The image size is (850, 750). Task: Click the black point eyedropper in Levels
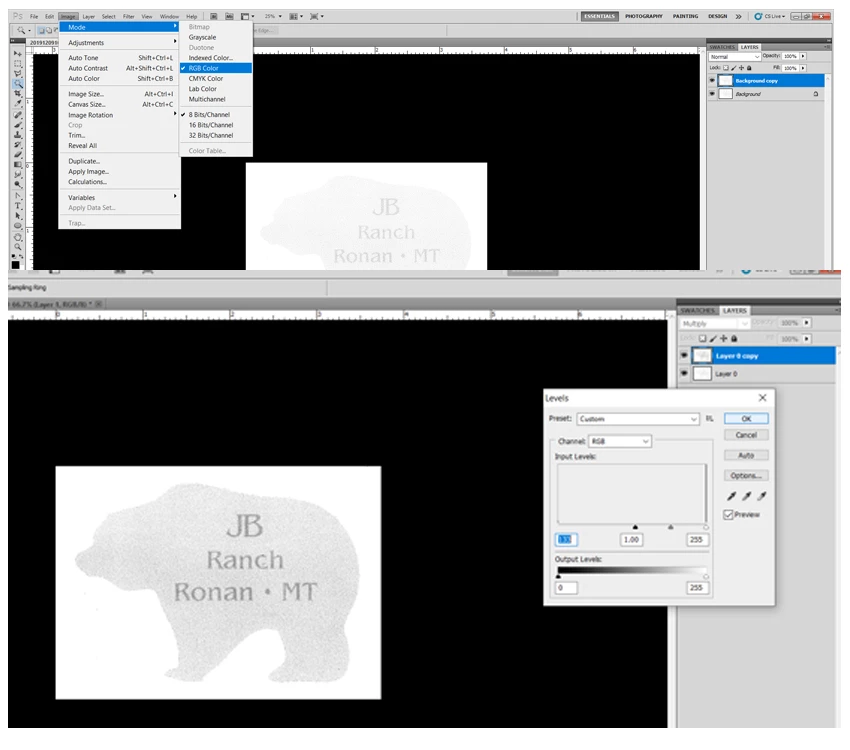[731, 496]
